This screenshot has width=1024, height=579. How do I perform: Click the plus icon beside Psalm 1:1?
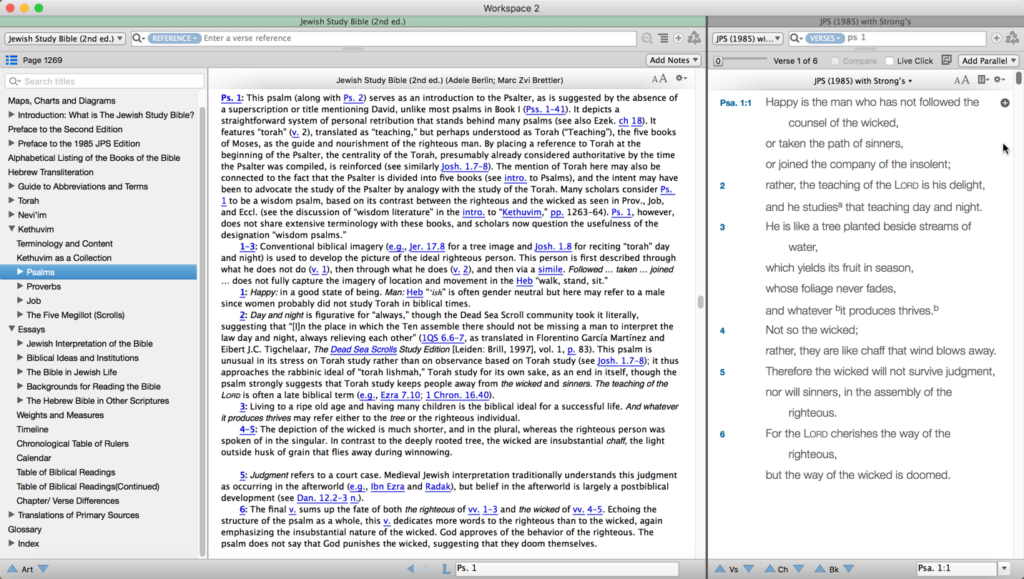[x=1004, y=103]
